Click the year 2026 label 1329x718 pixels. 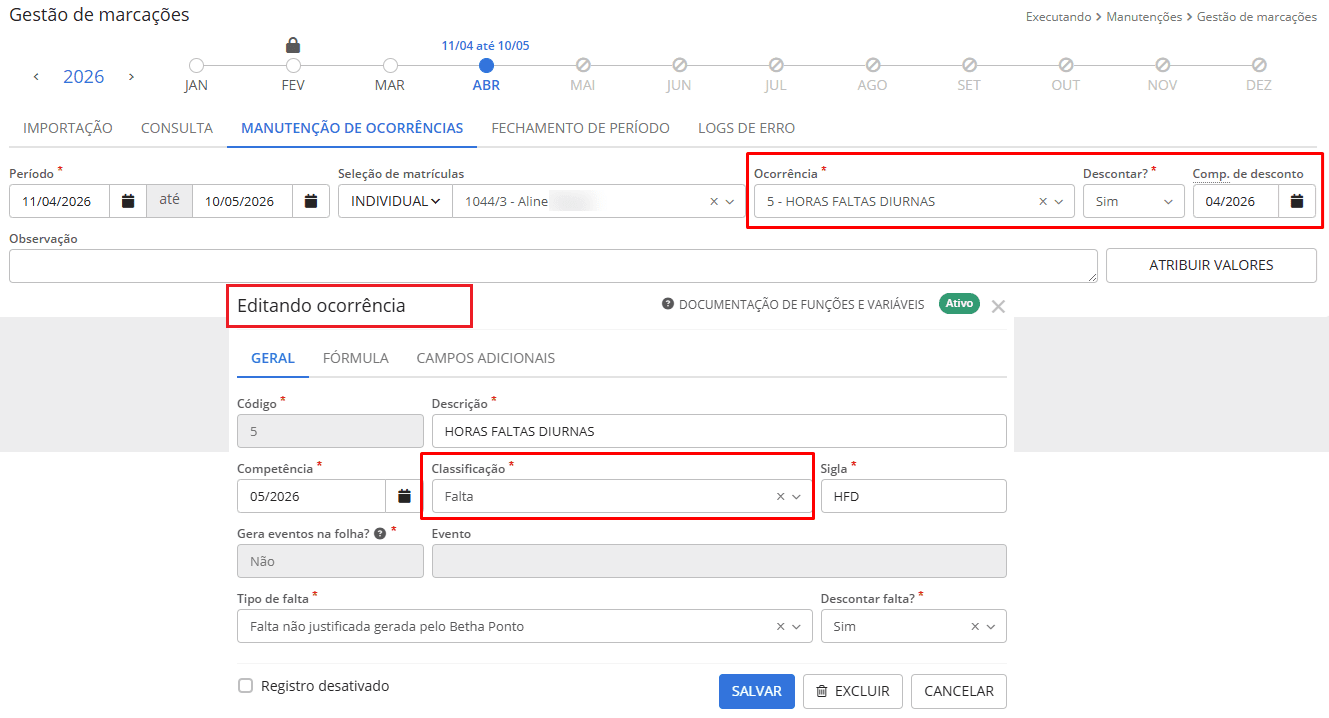pyautogui.click(x=84, y=77)
